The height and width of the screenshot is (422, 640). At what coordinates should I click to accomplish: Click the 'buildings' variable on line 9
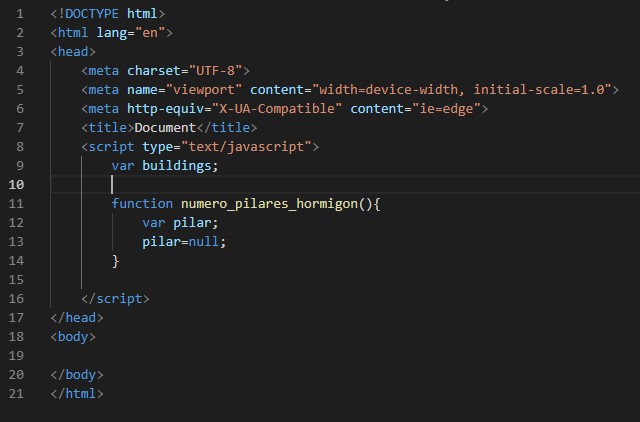click(x=176, y=166)
